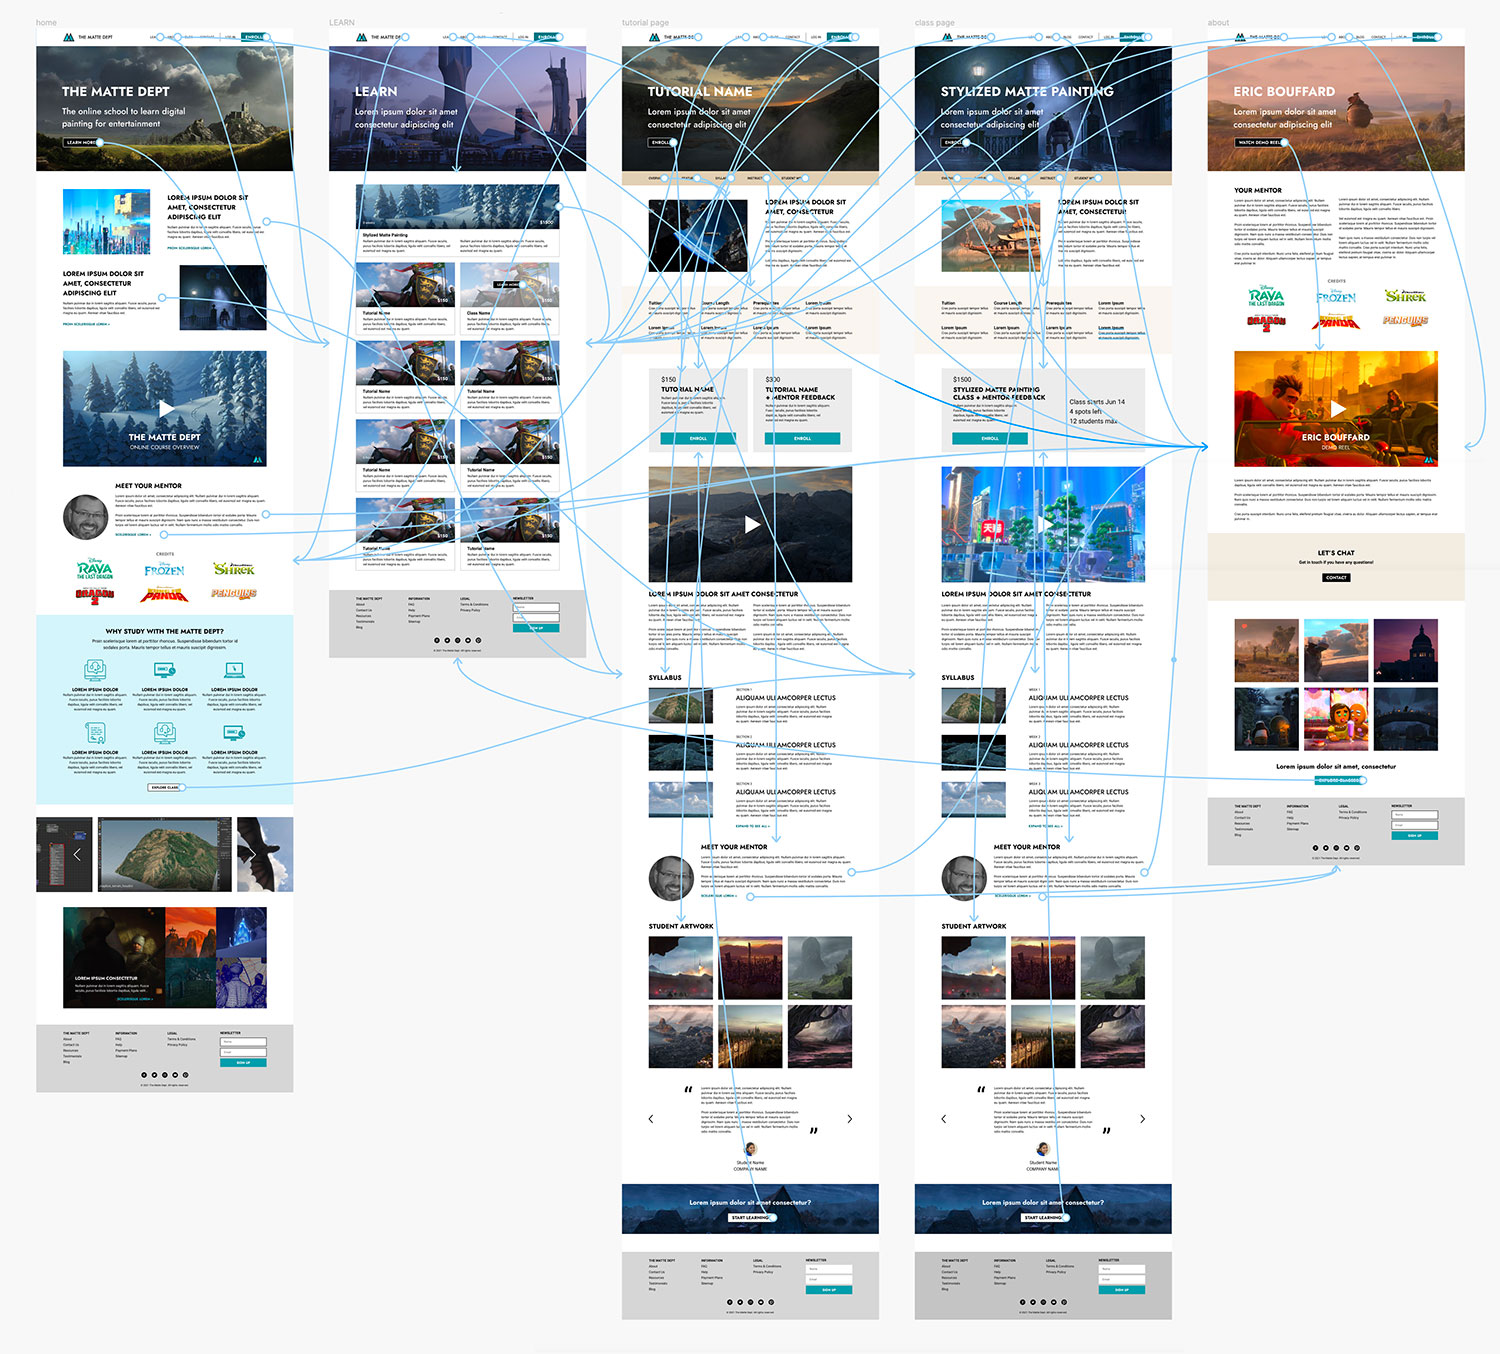Viewport: 1500px width, 1354px height.
Task: Click the mentor portrait photo on home page
Action: 85,516
